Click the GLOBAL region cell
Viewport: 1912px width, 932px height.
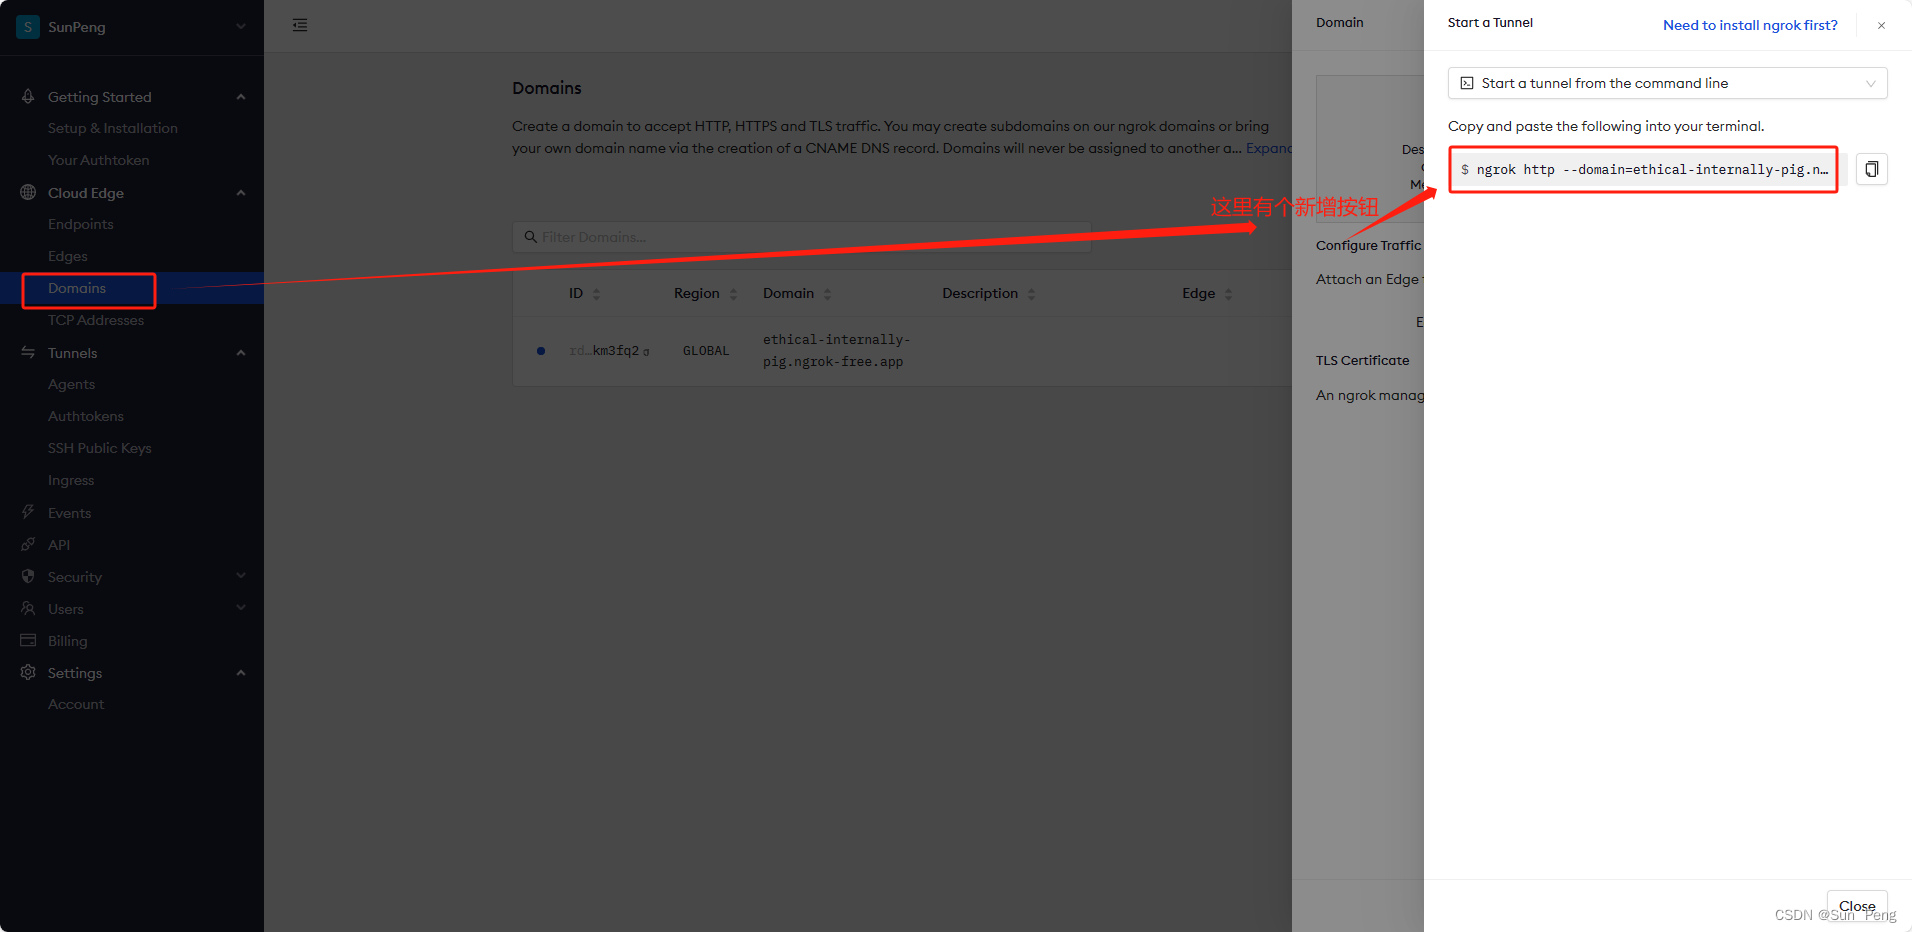click(706, 351)
